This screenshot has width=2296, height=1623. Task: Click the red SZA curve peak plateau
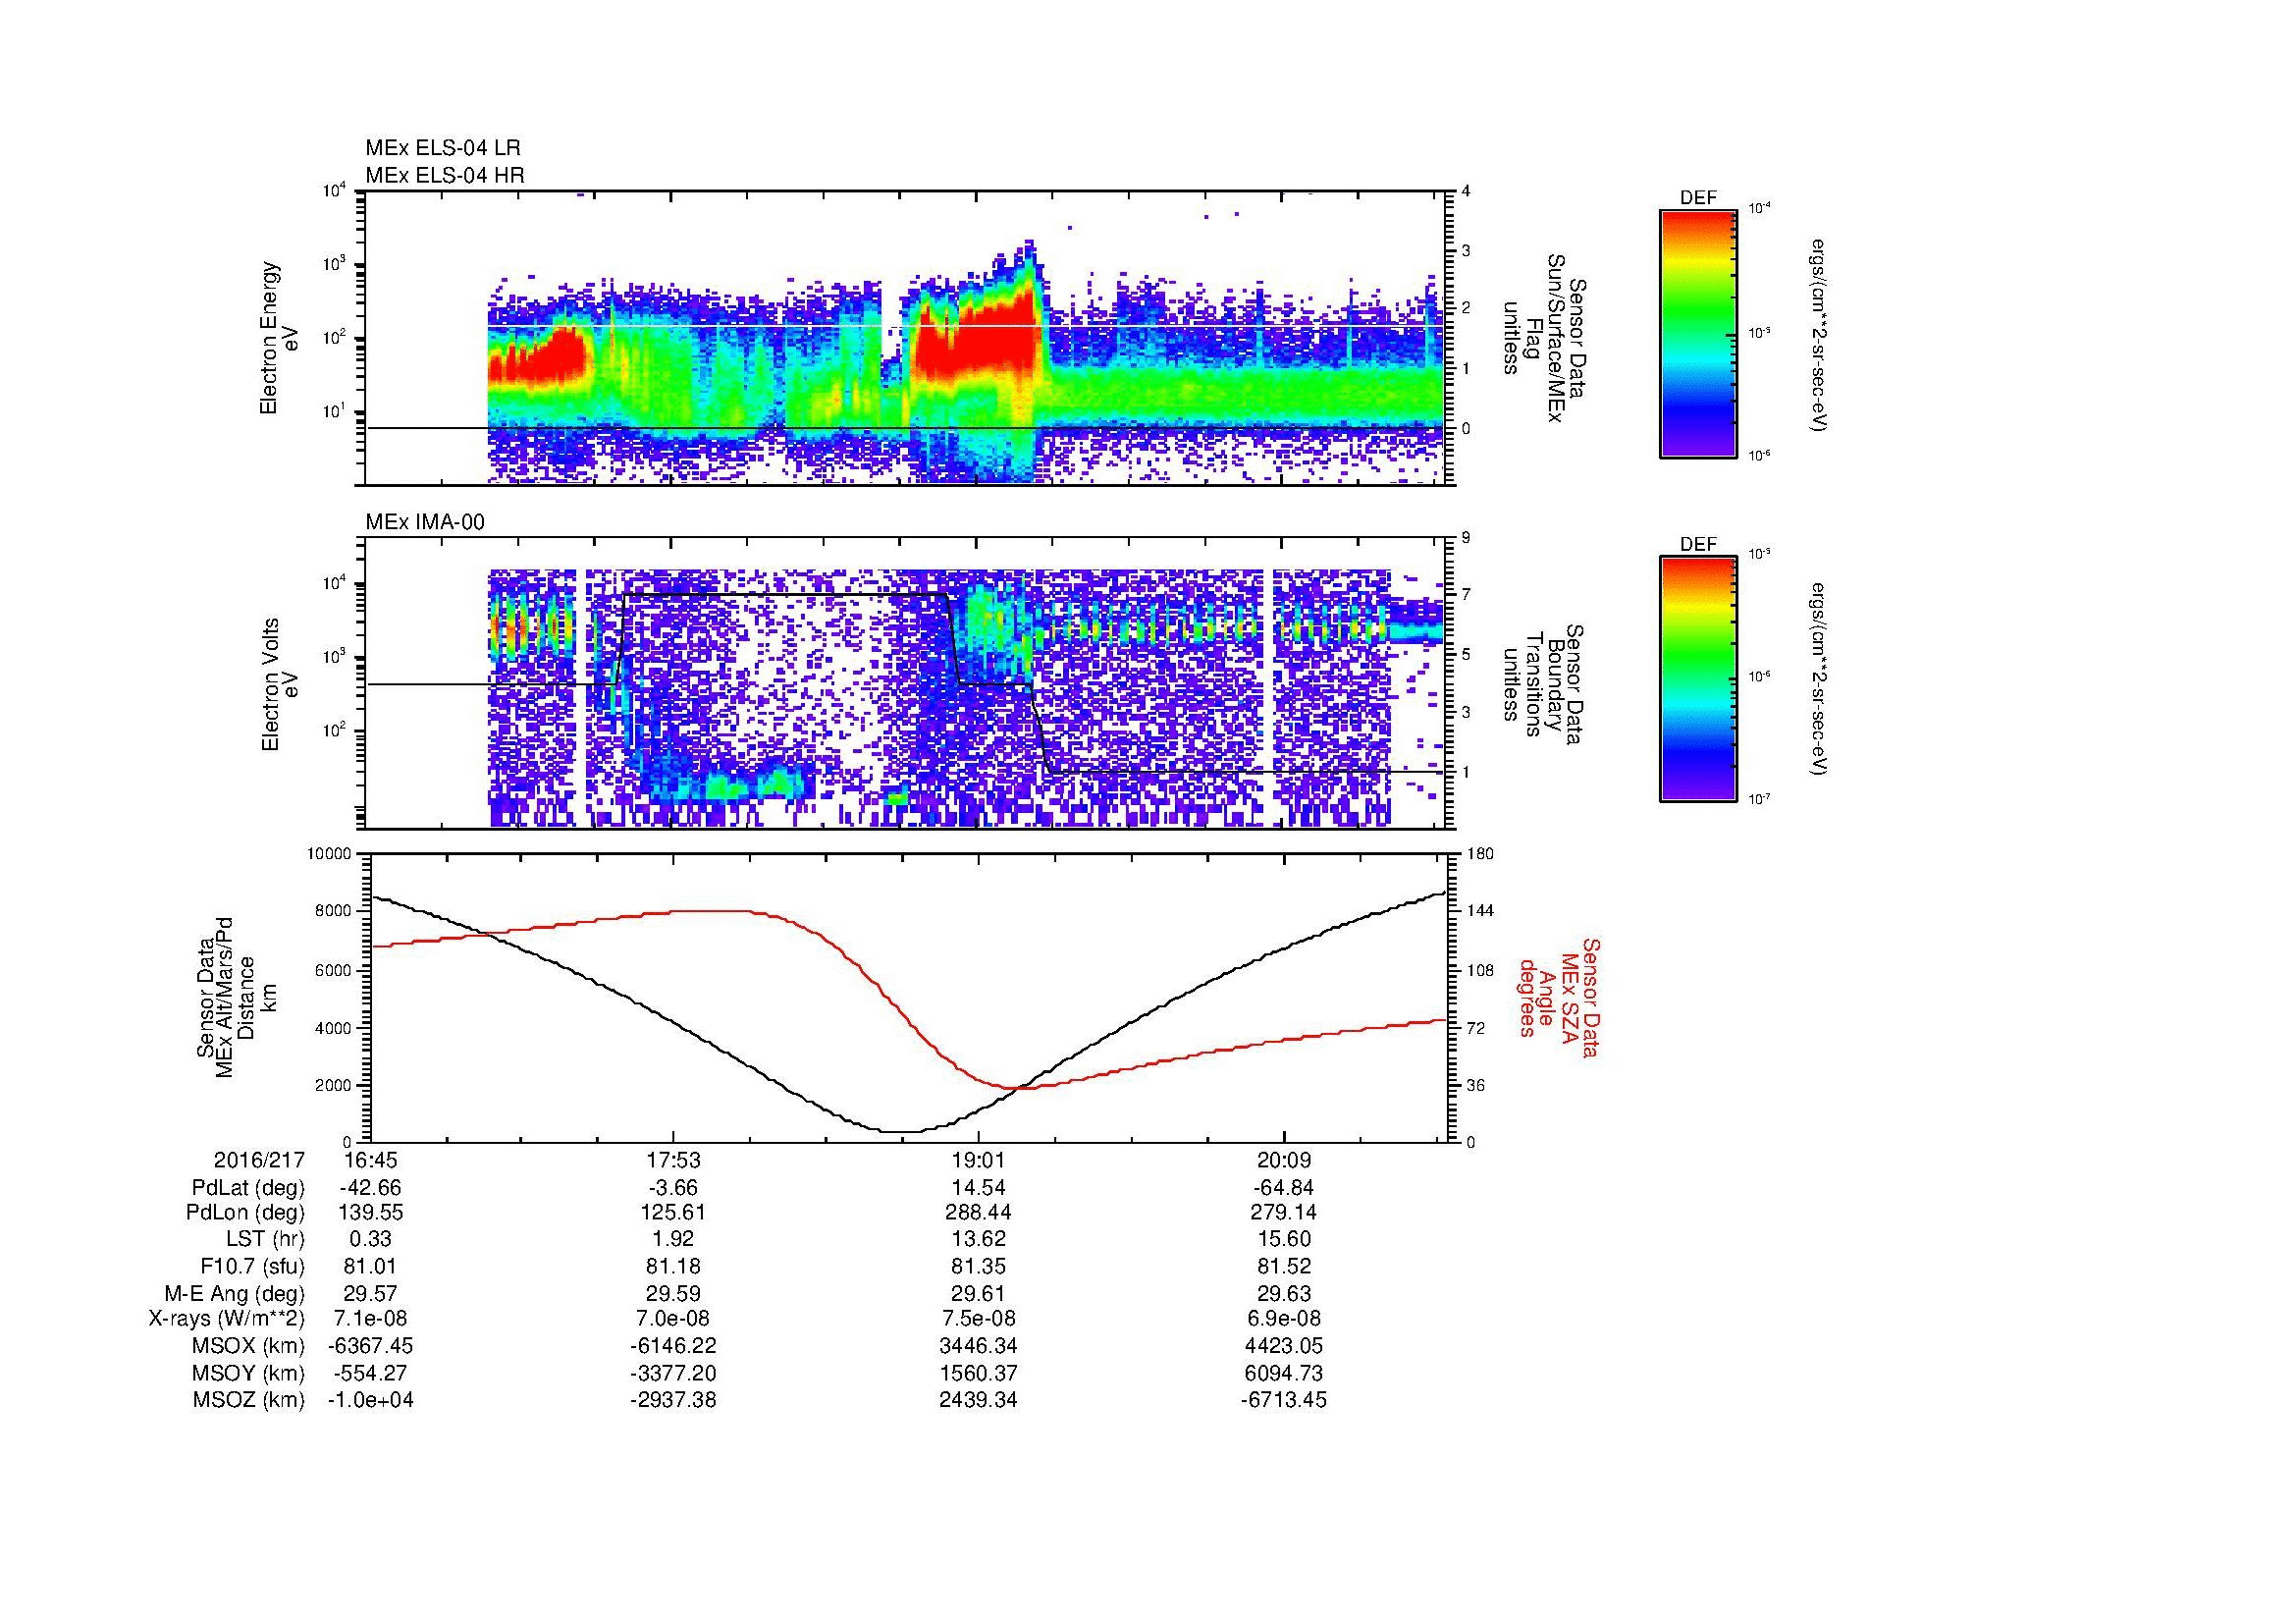tap(712, 911)
